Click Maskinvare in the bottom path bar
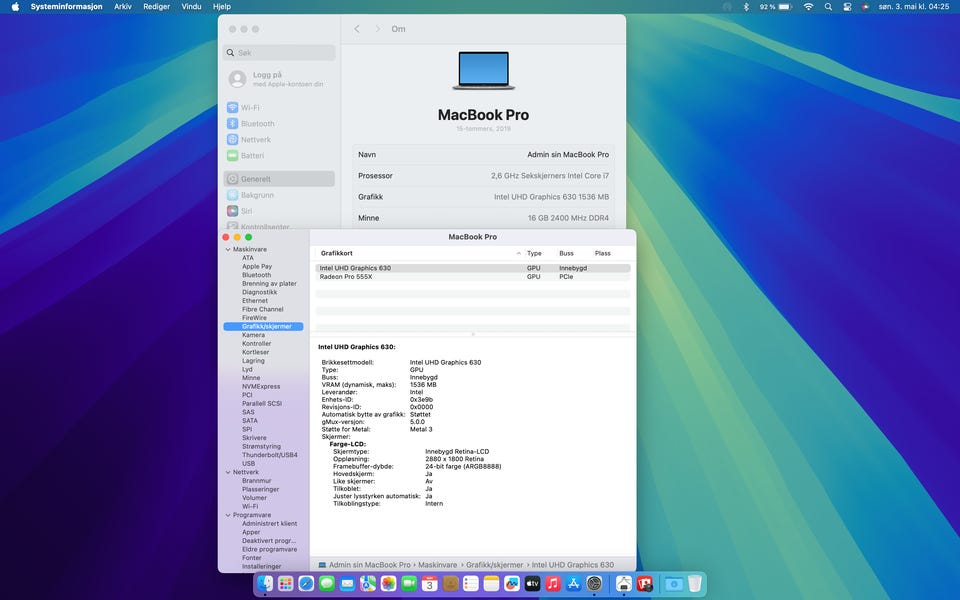This screenshot has width=960, height=600. pos(437,565)
